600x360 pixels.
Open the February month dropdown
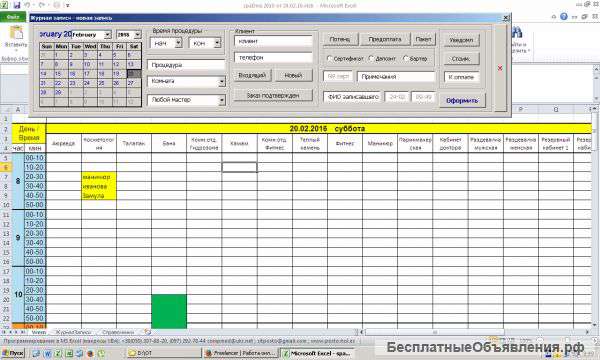pos(108,34)
